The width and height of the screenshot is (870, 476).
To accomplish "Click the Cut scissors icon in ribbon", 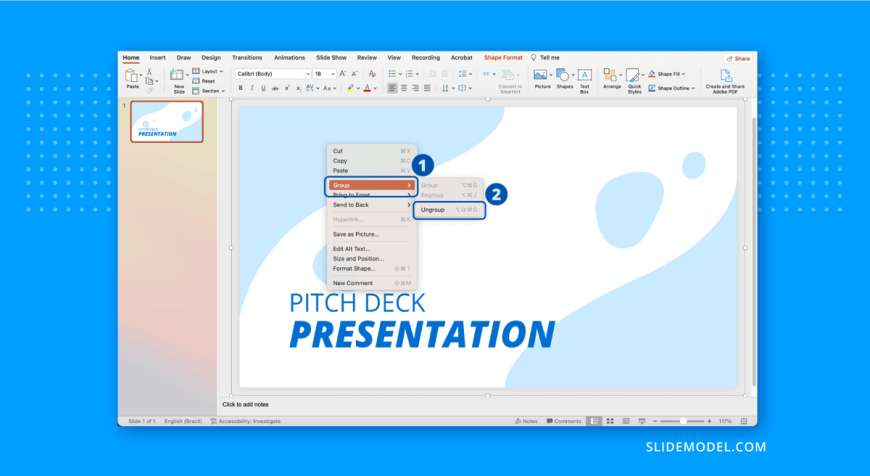I will [x=149, y=72].
